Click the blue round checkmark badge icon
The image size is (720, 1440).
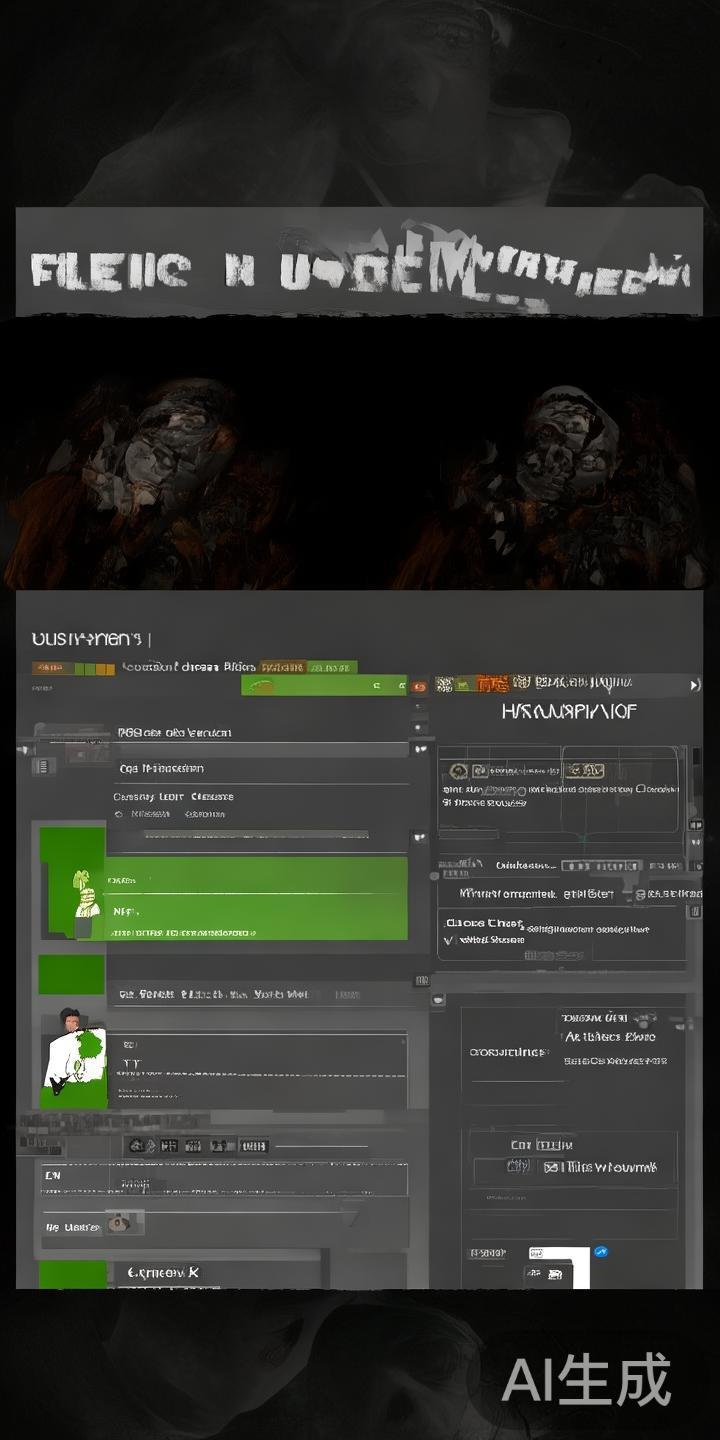point(601,1252)
